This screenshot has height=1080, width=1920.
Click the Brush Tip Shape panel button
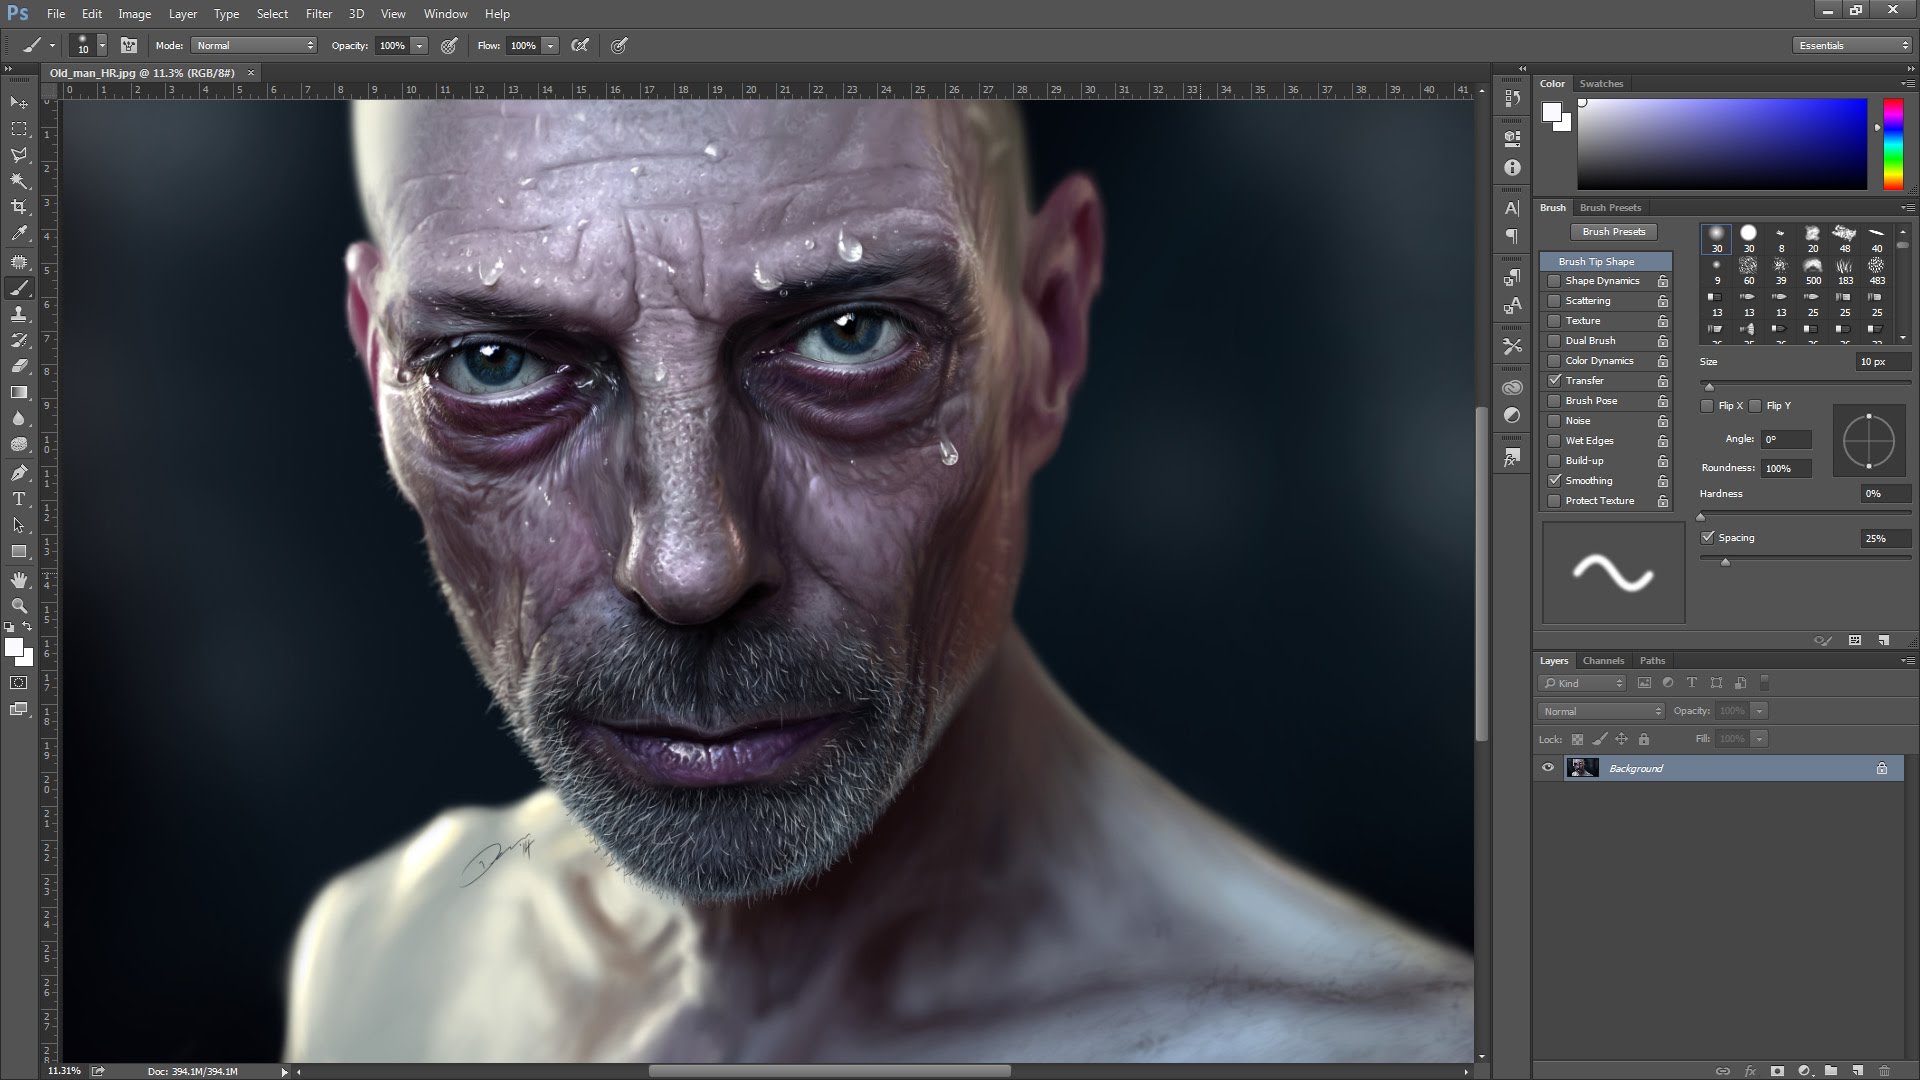(x=1600, y=260)
